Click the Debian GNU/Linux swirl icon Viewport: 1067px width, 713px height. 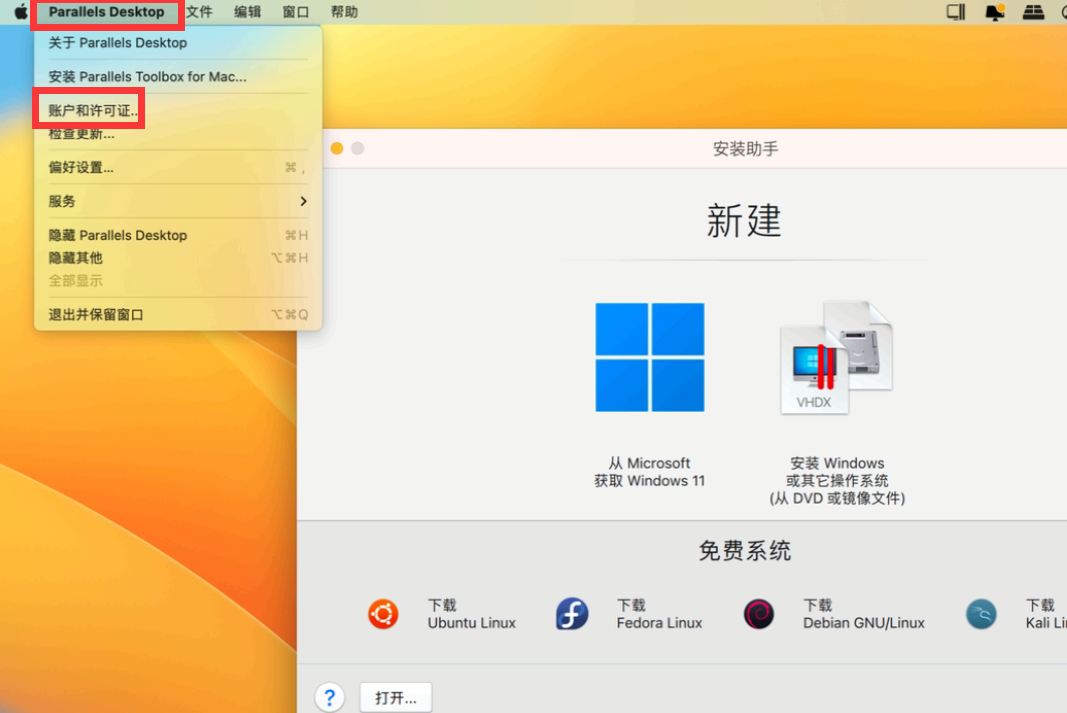[759, 613]
